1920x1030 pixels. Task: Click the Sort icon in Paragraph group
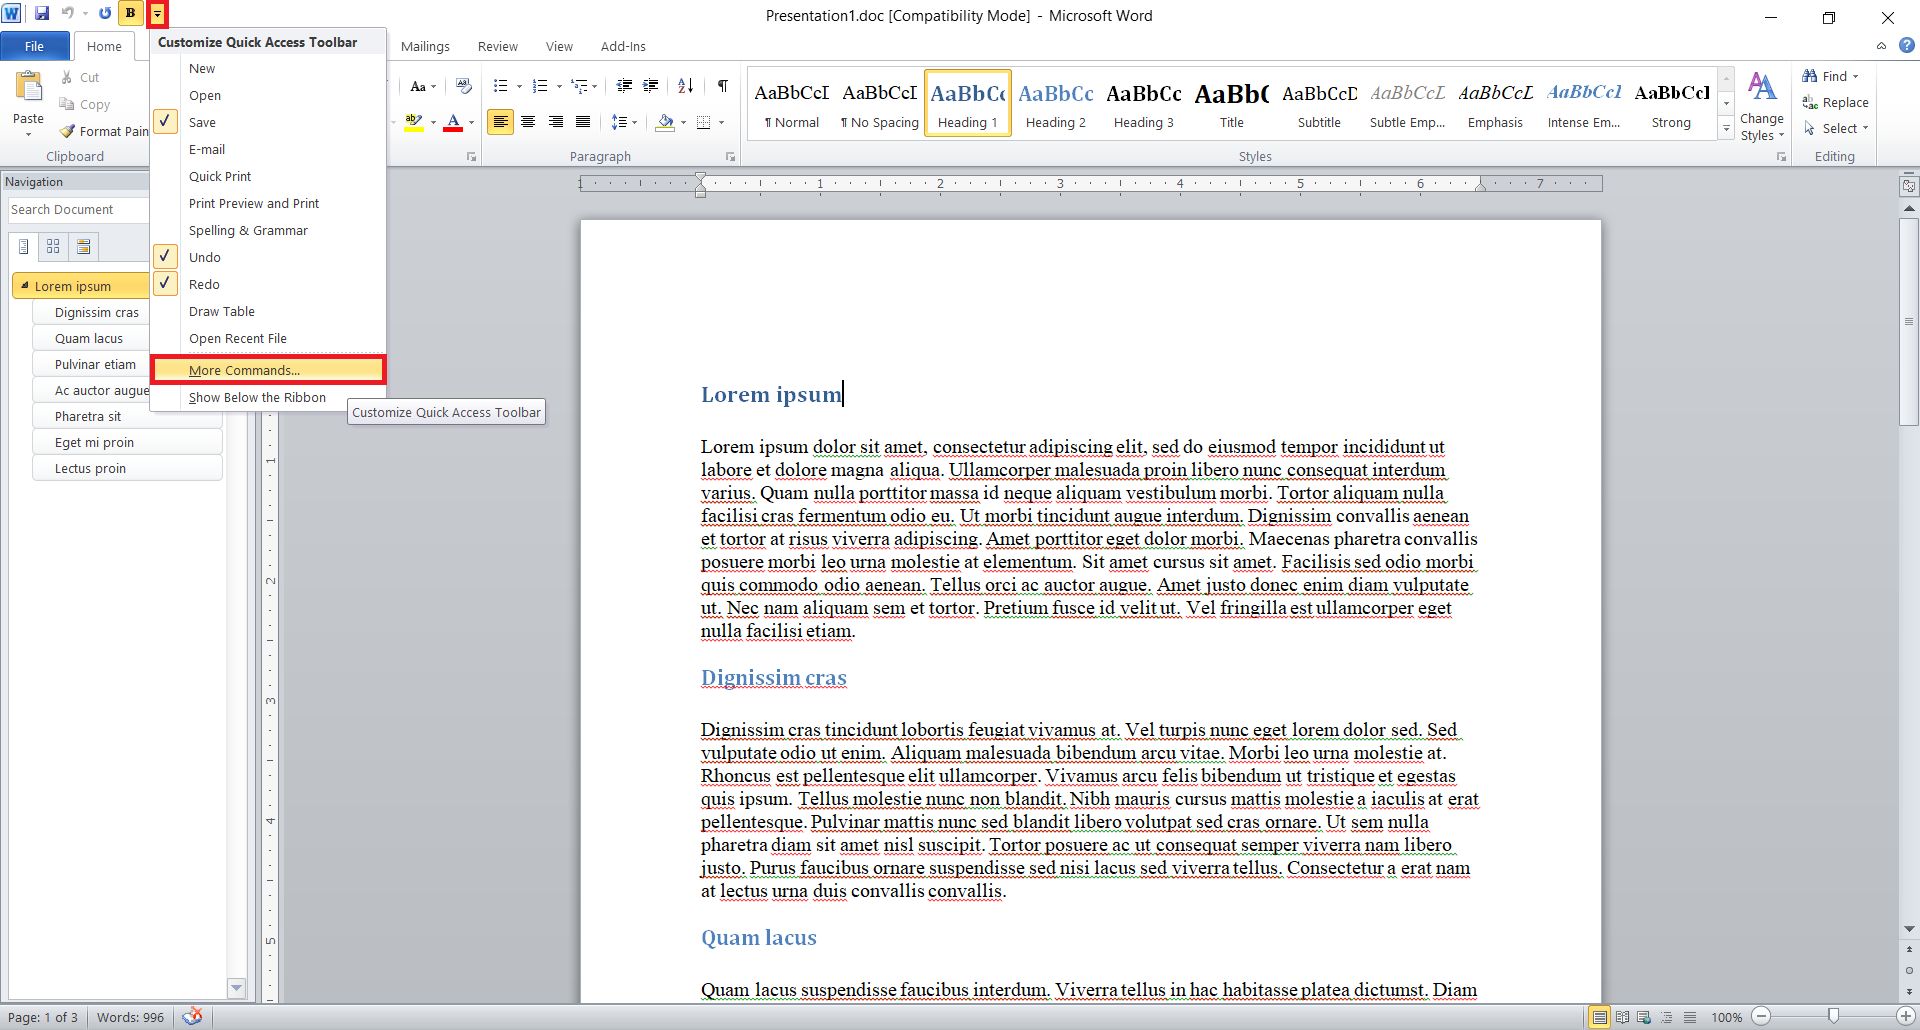pos(685,86)
